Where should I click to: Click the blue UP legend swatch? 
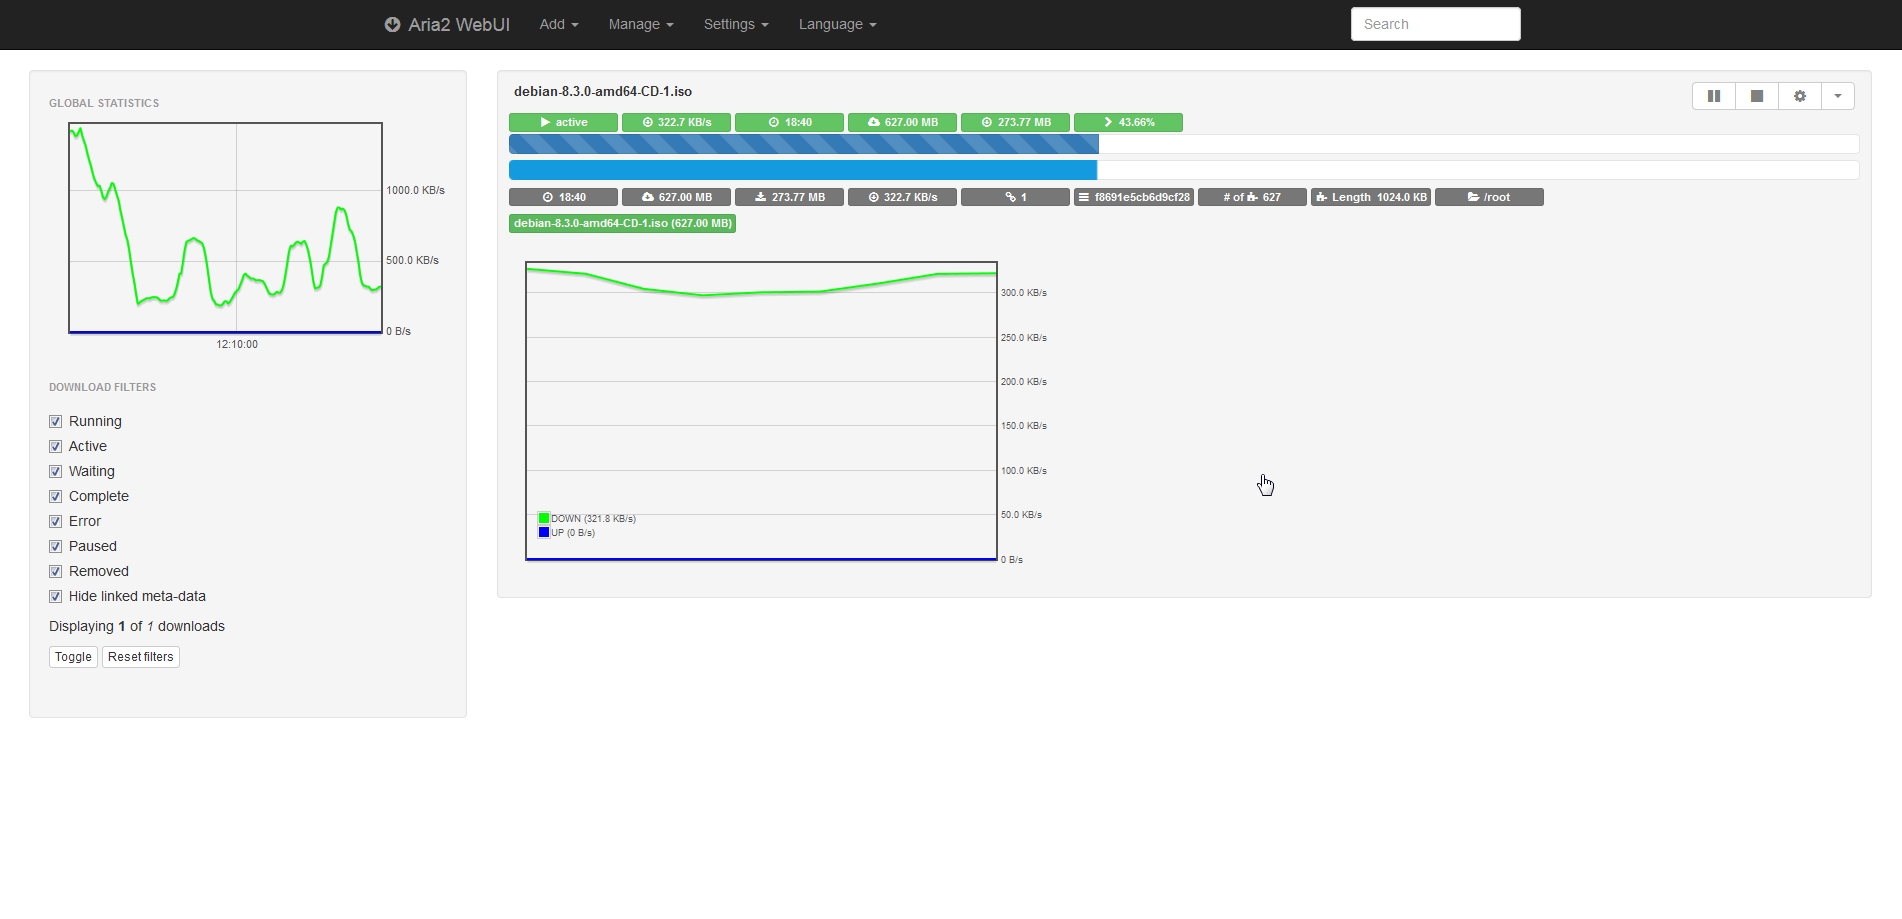pyautogui.click(x=544, y=532)
